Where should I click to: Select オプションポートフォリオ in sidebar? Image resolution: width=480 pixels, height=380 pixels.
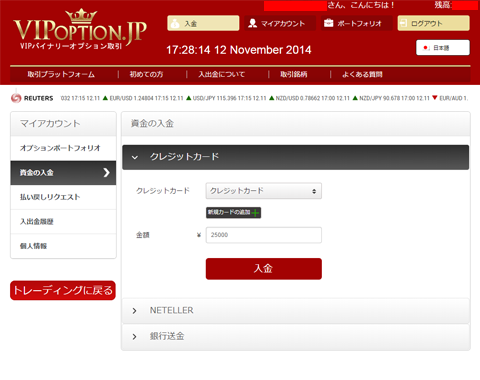point(63,148)
